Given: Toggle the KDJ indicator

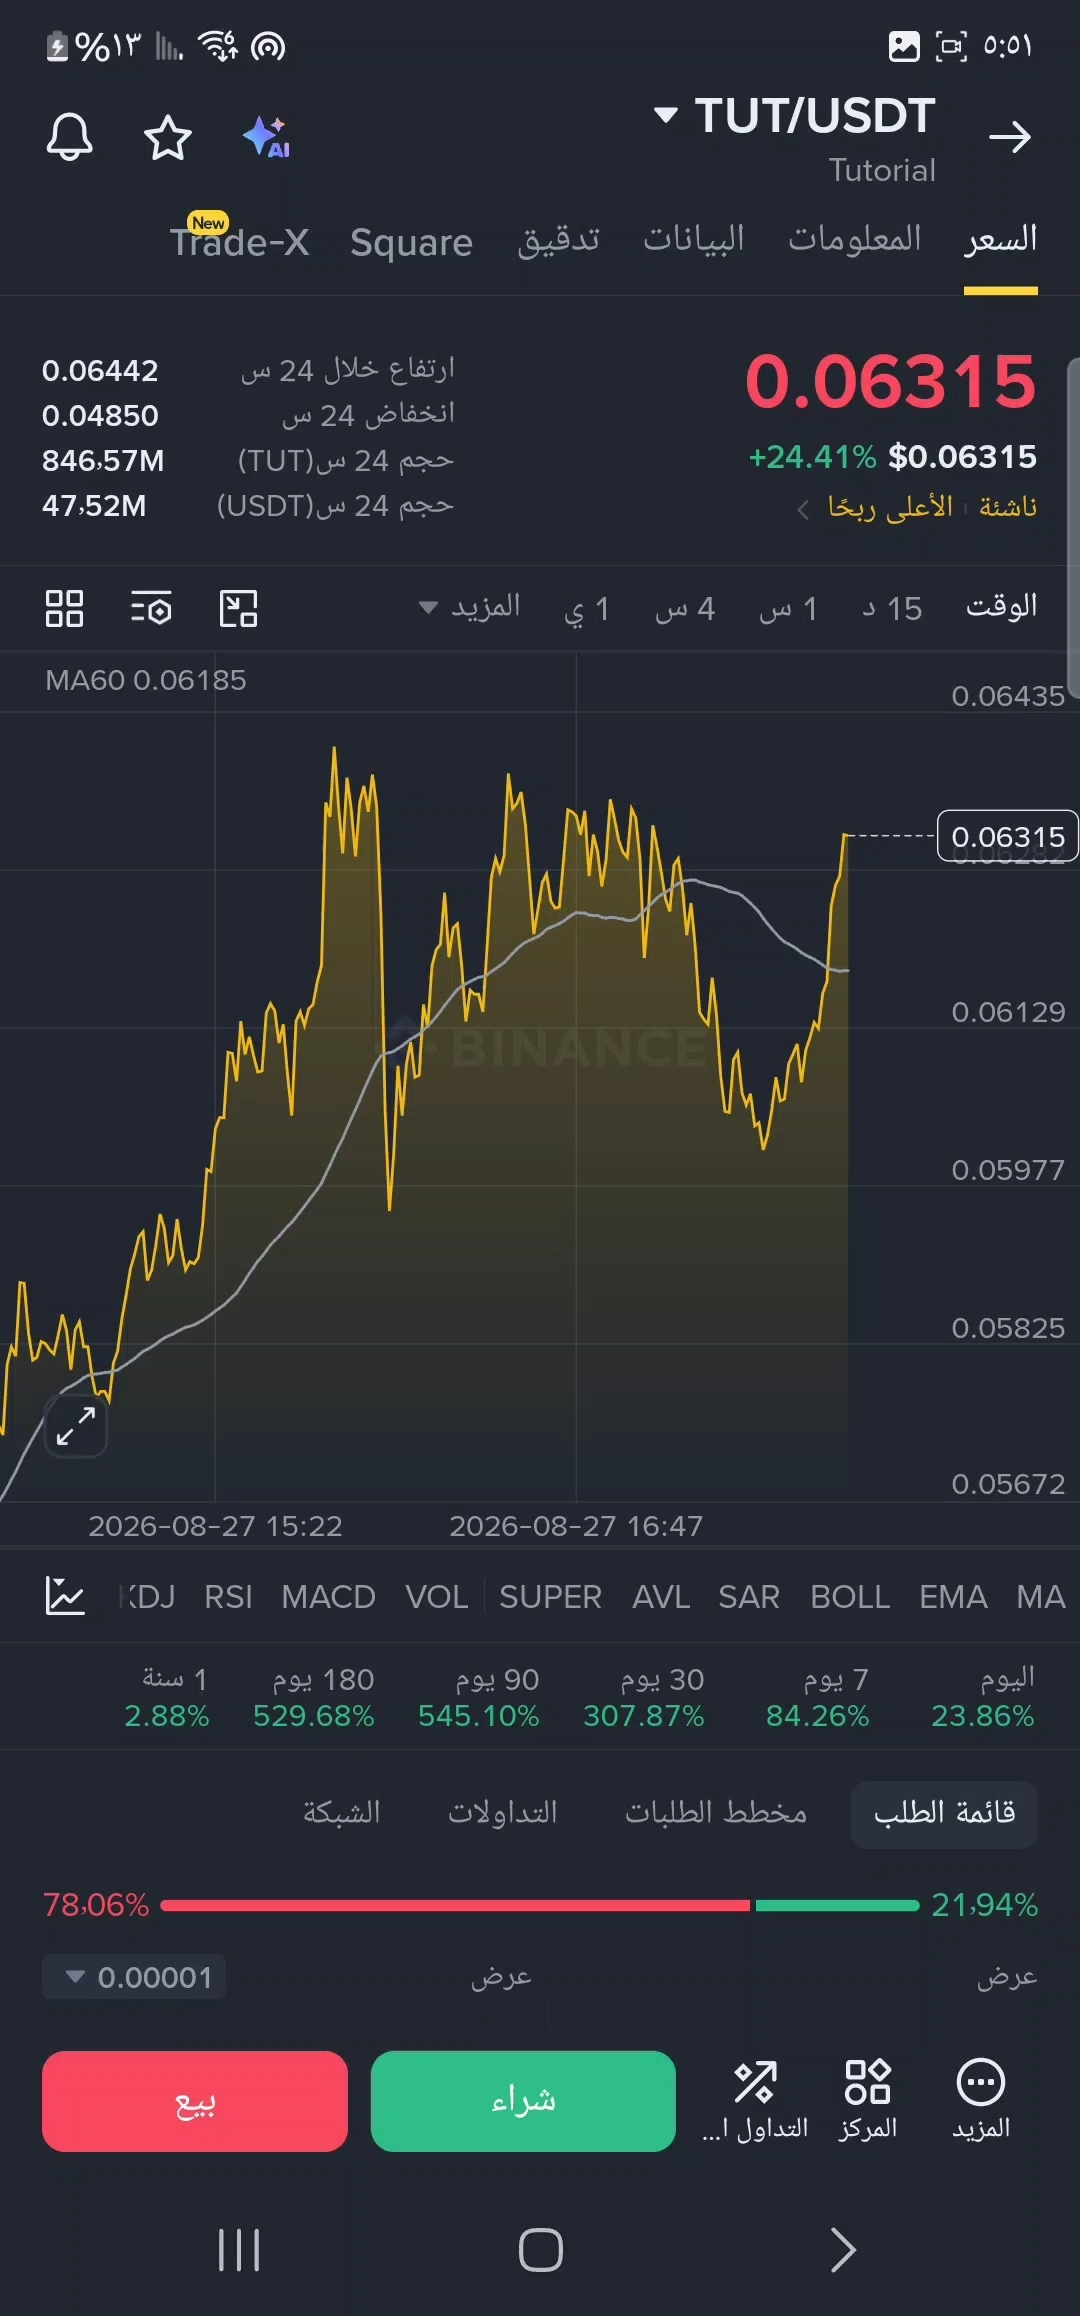Looking at the screenshot, I should pos(147,1597).
